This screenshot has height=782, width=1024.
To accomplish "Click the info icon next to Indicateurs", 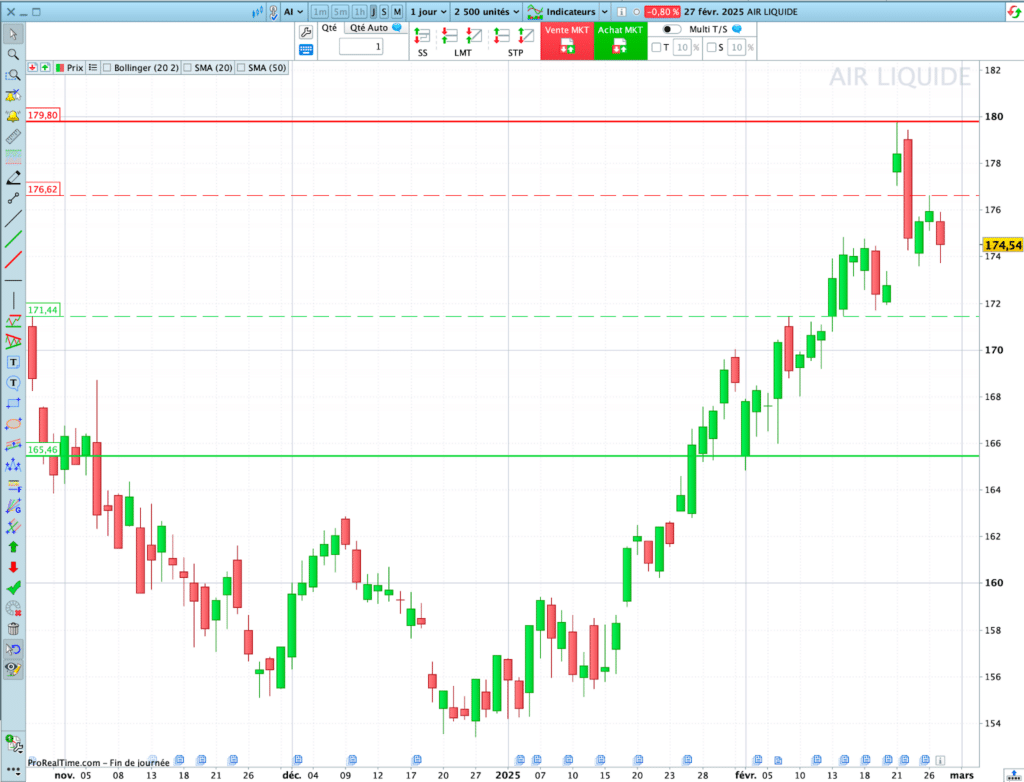I will tap(621, 12).
